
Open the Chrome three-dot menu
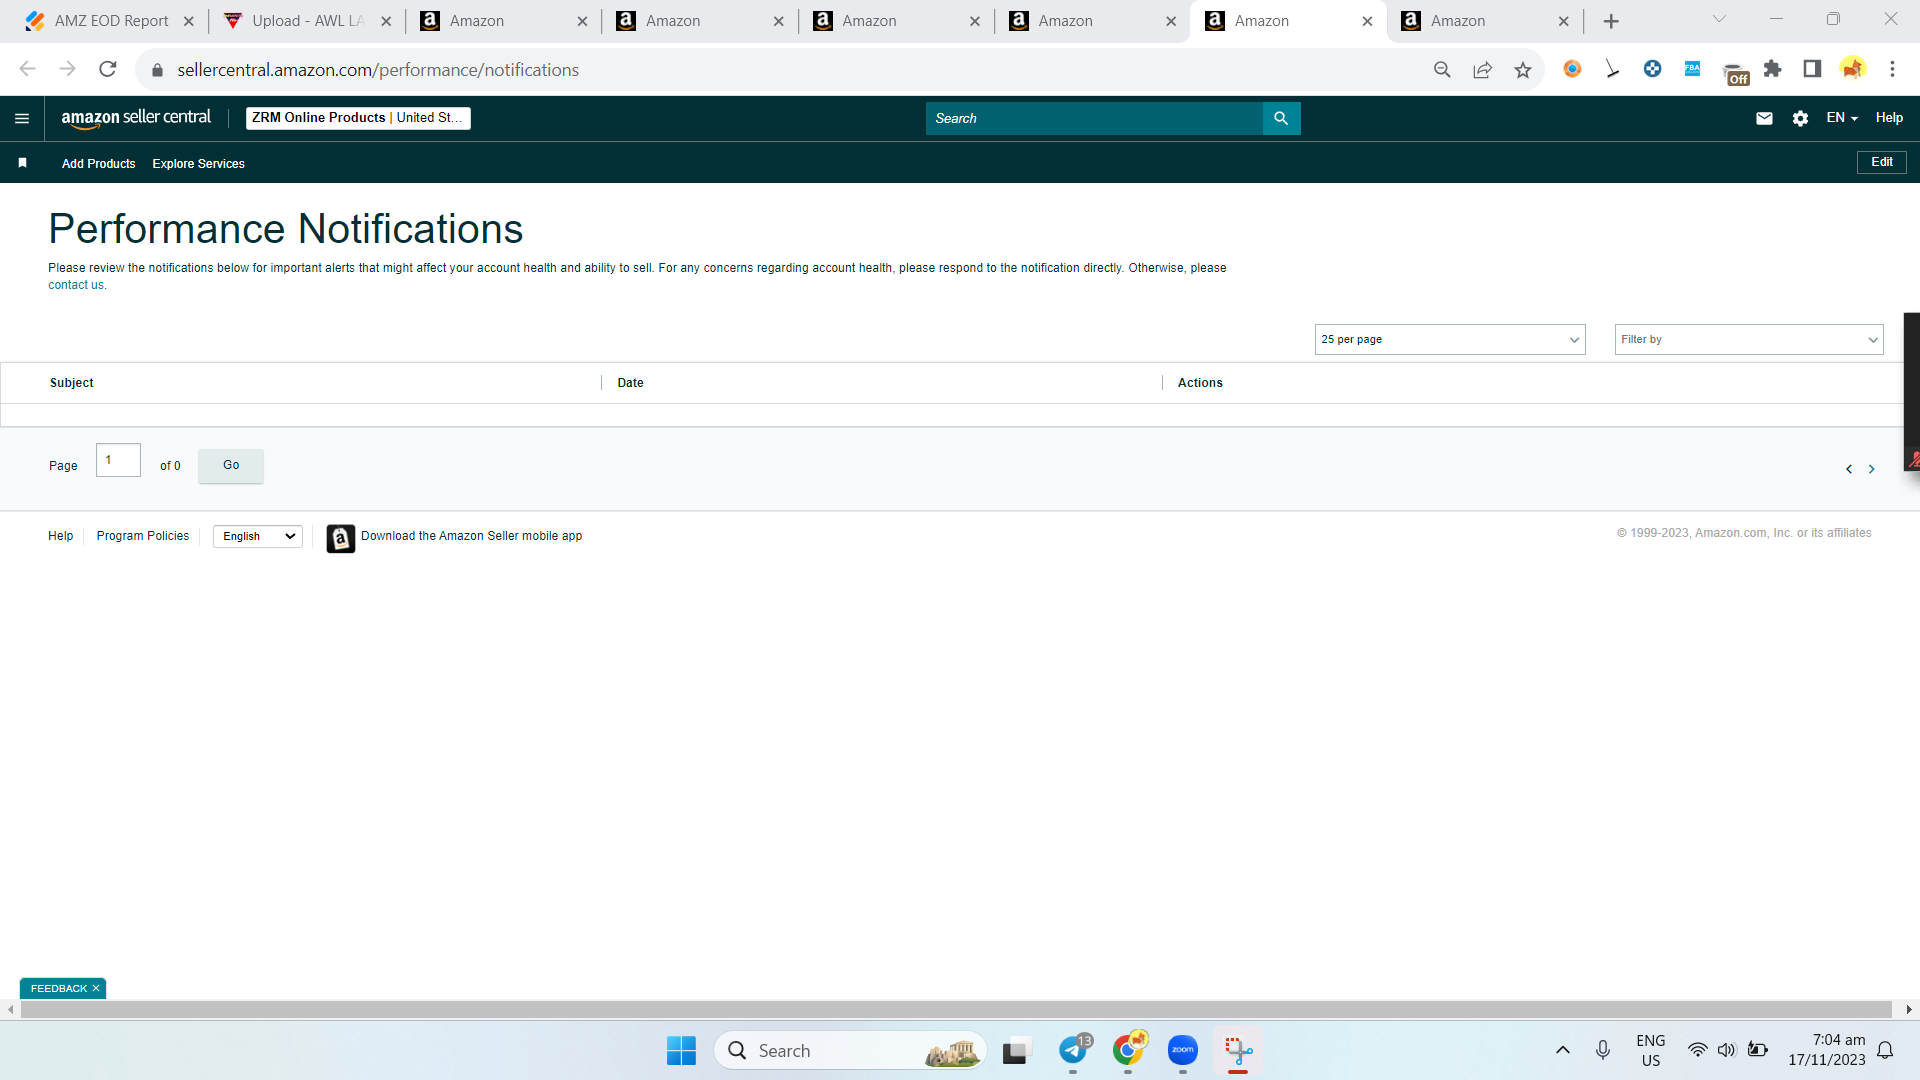point(1892,69)
